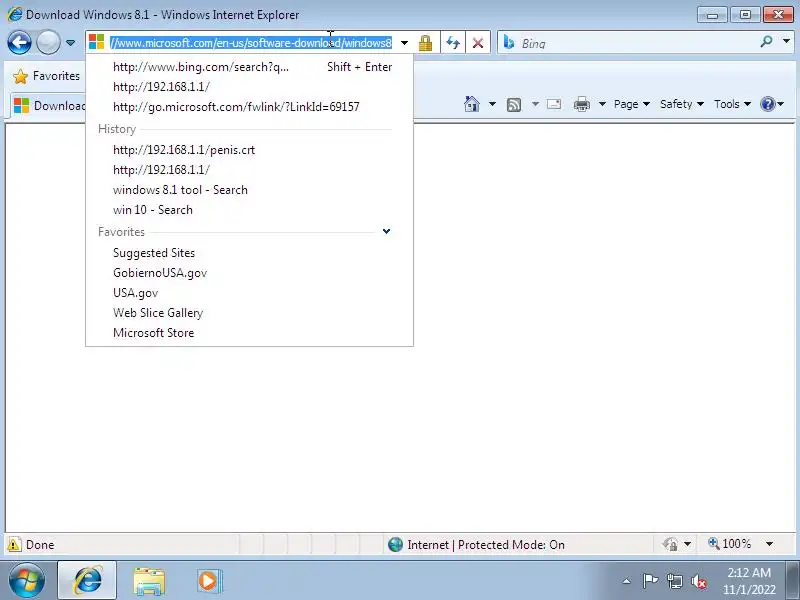Screen dimensions: 800x600
Task: Open the privacy icon dropdown arrow
Action: 687,544
